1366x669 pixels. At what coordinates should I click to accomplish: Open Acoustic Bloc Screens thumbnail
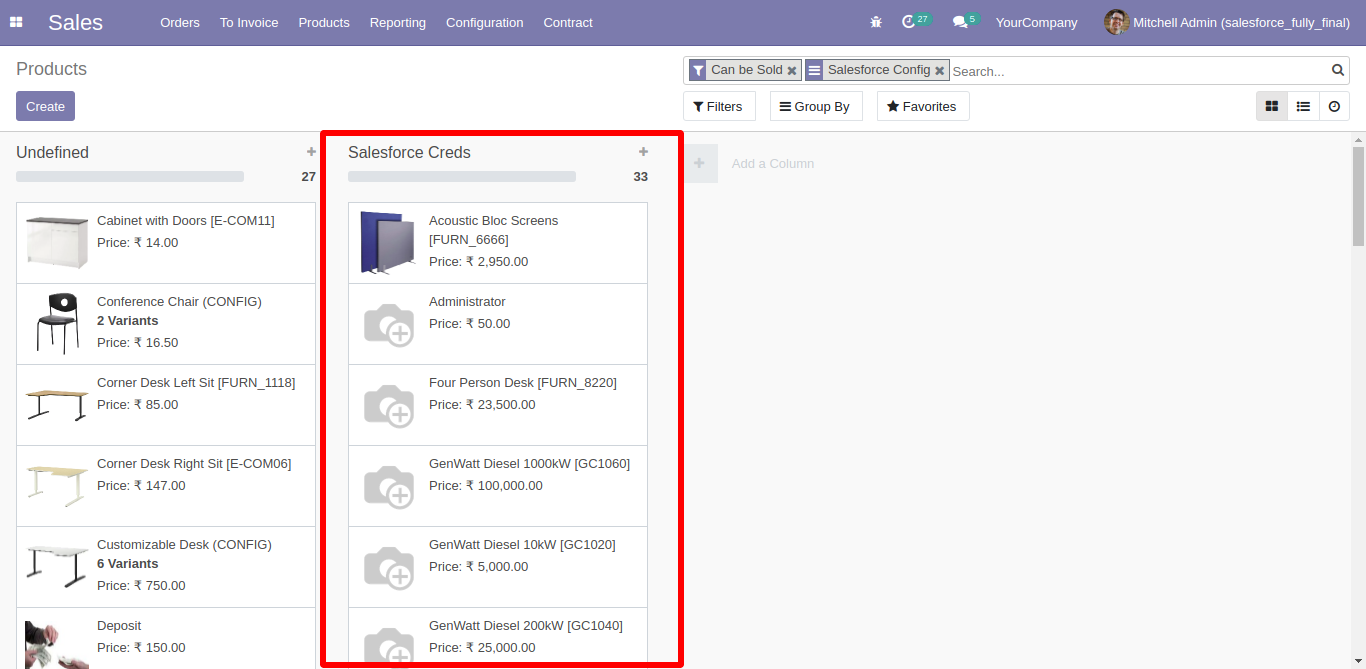(388, 243)
